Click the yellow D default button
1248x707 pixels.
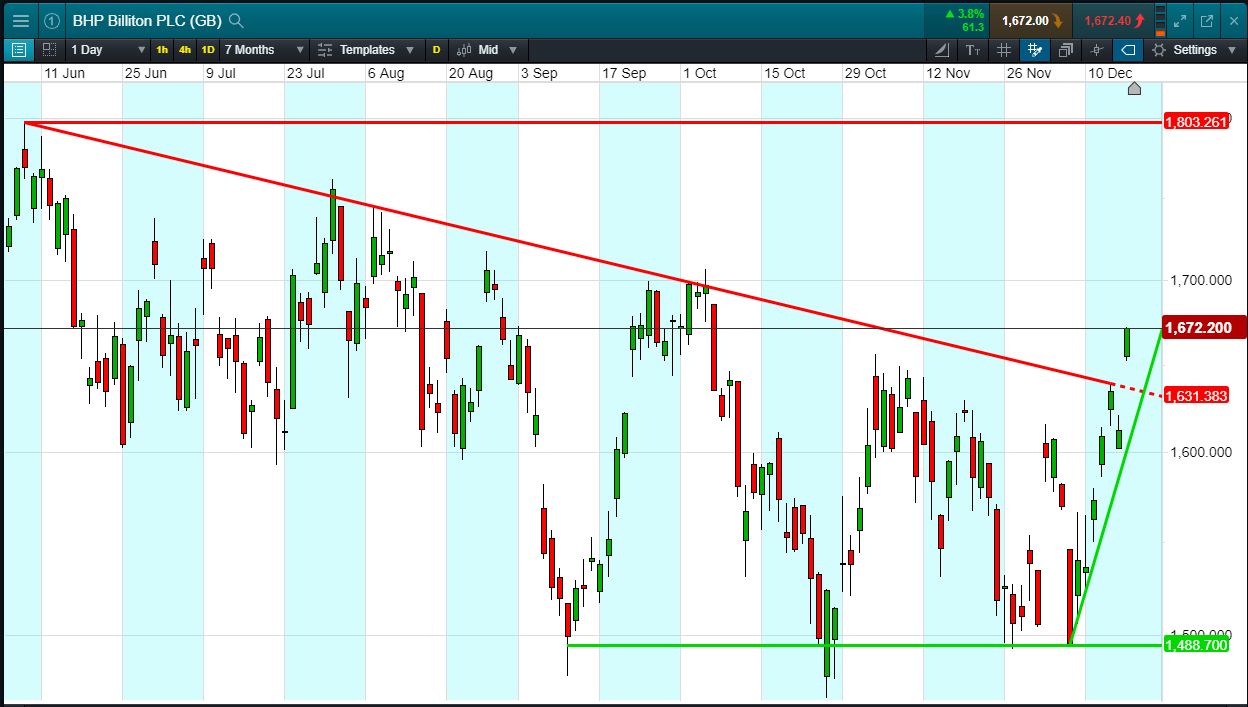pyautogui.click(x=436, y=49)
